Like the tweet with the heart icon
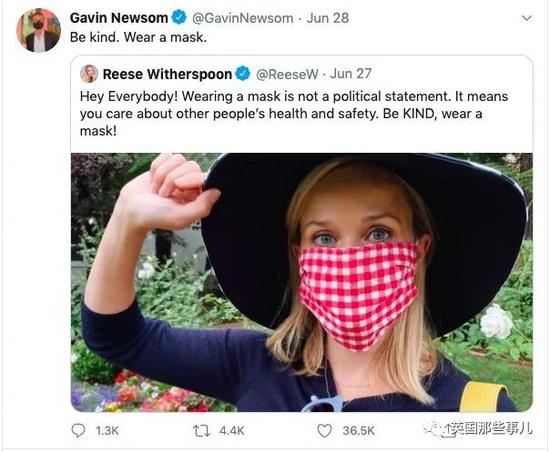The image size is (550, 452). point(324,431)
